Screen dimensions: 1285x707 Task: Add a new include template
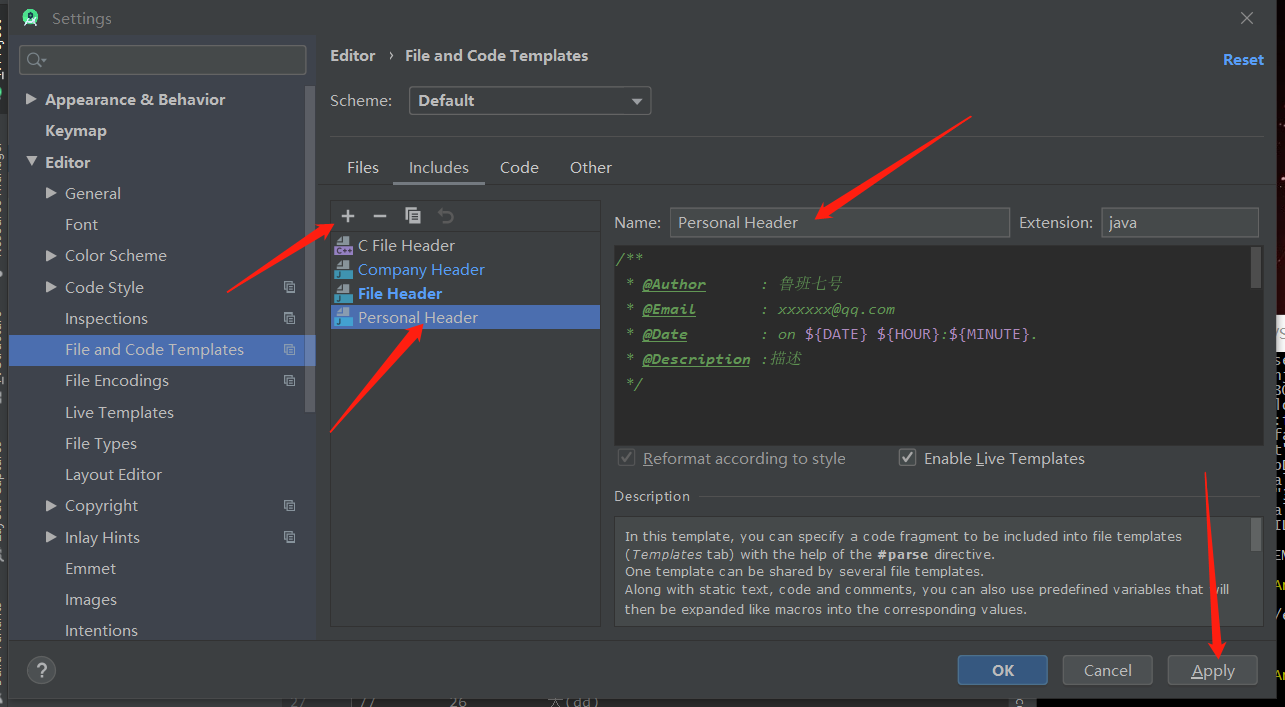pos(347,215)
